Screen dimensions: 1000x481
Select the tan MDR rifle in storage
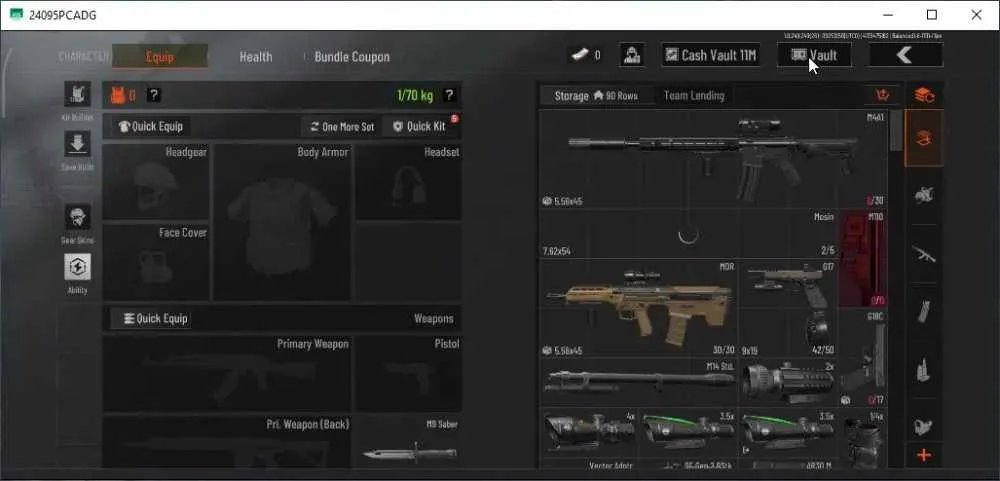coord(638,308)
